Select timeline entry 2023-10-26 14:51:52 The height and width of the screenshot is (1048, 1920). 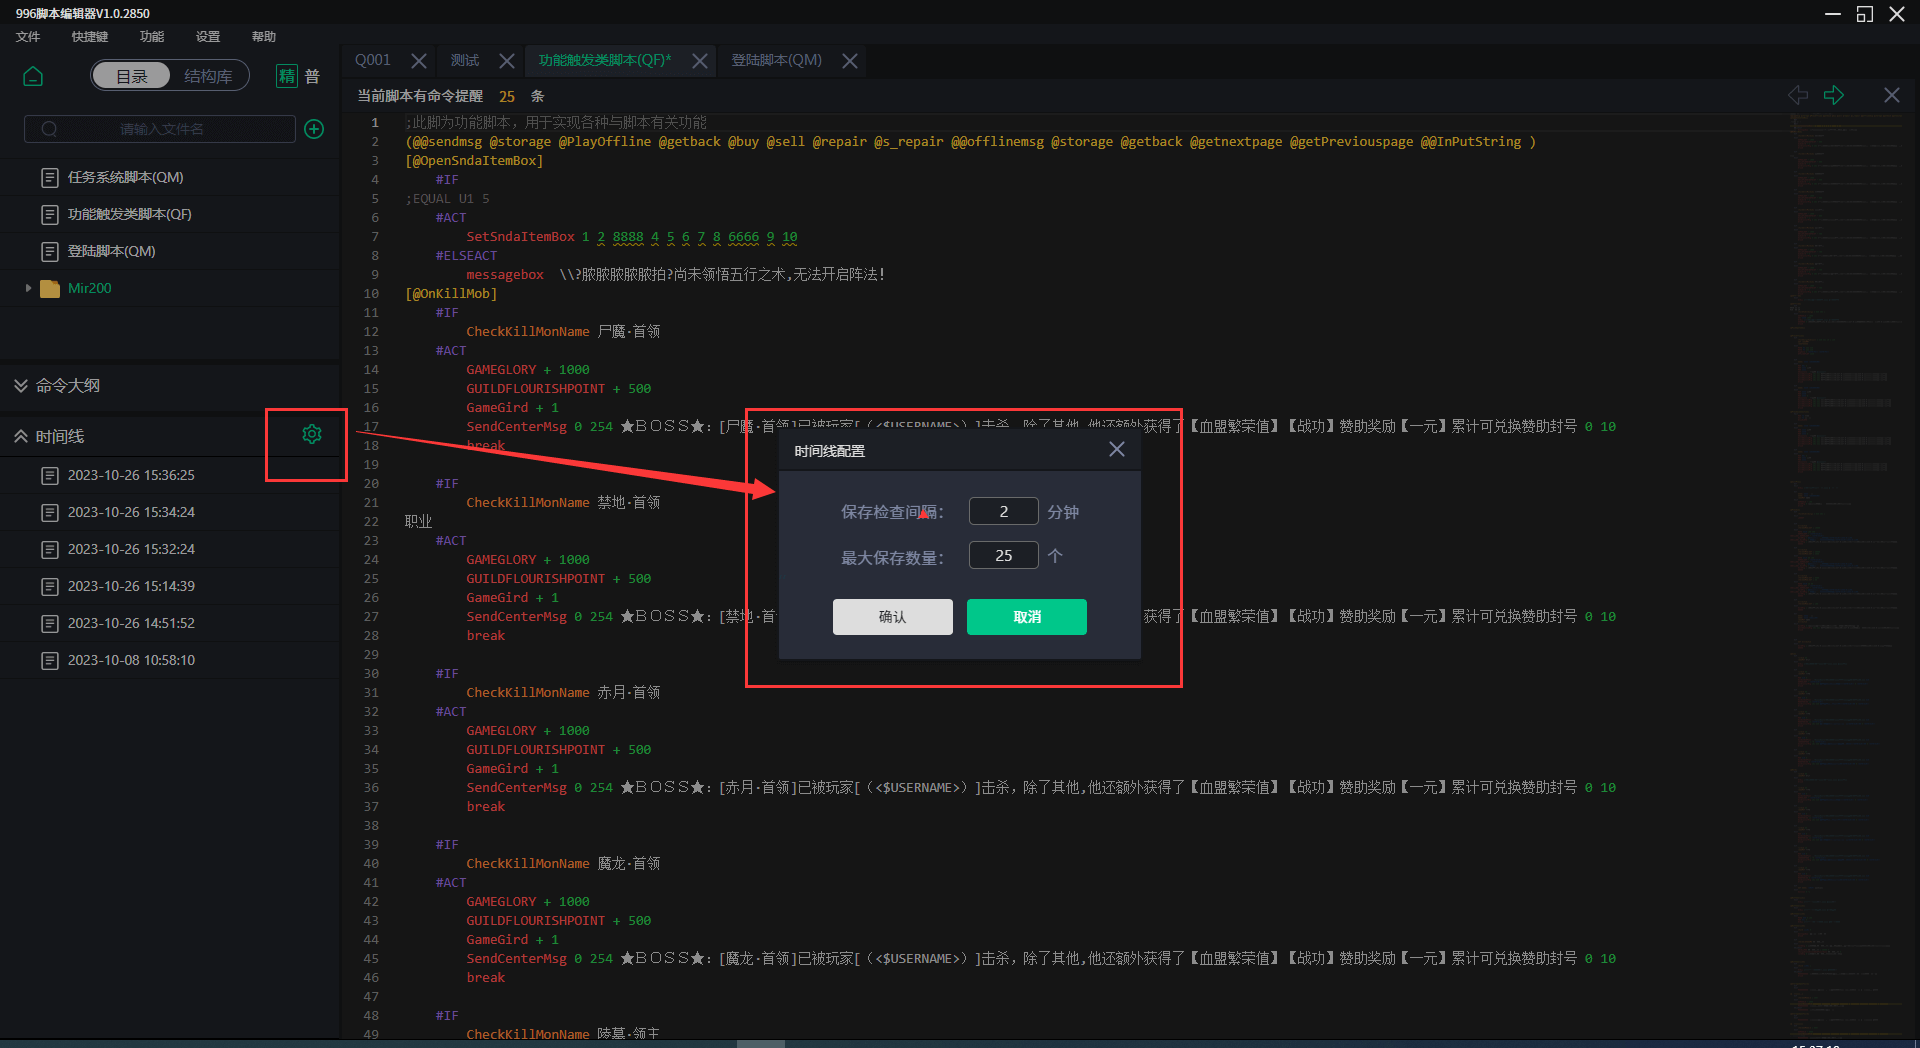(x=131, y=623)
